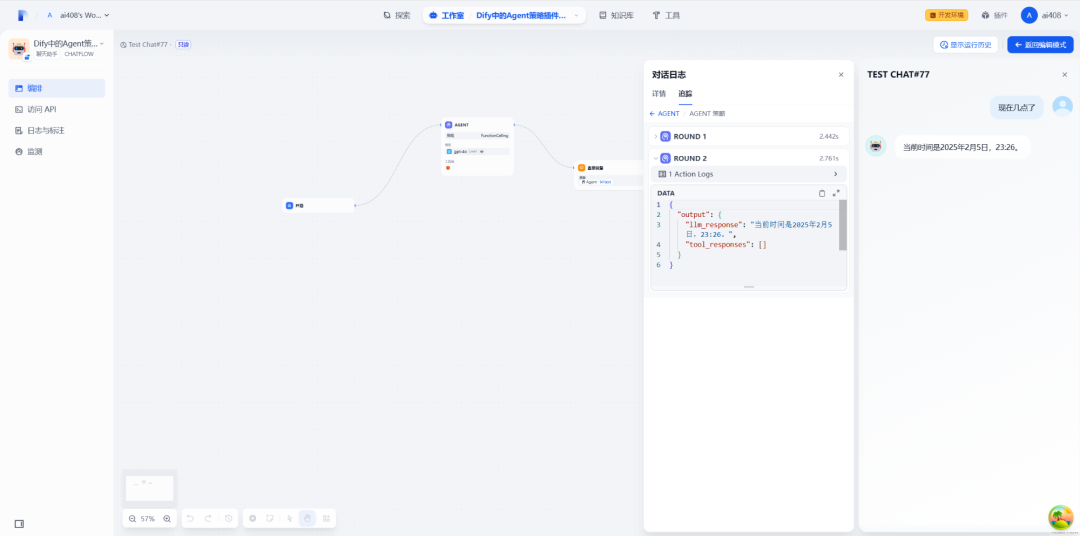This screenshot has height=536, width=1080.
Task: Go to the 探索 menu item
Action: pyautogui.click(x=397, y=15)
